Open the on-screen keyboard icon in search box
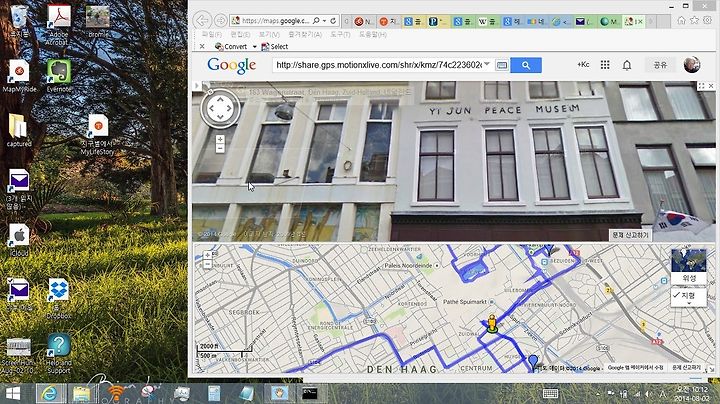Viewport: 720px width, 404px height. tap(502, 65)
